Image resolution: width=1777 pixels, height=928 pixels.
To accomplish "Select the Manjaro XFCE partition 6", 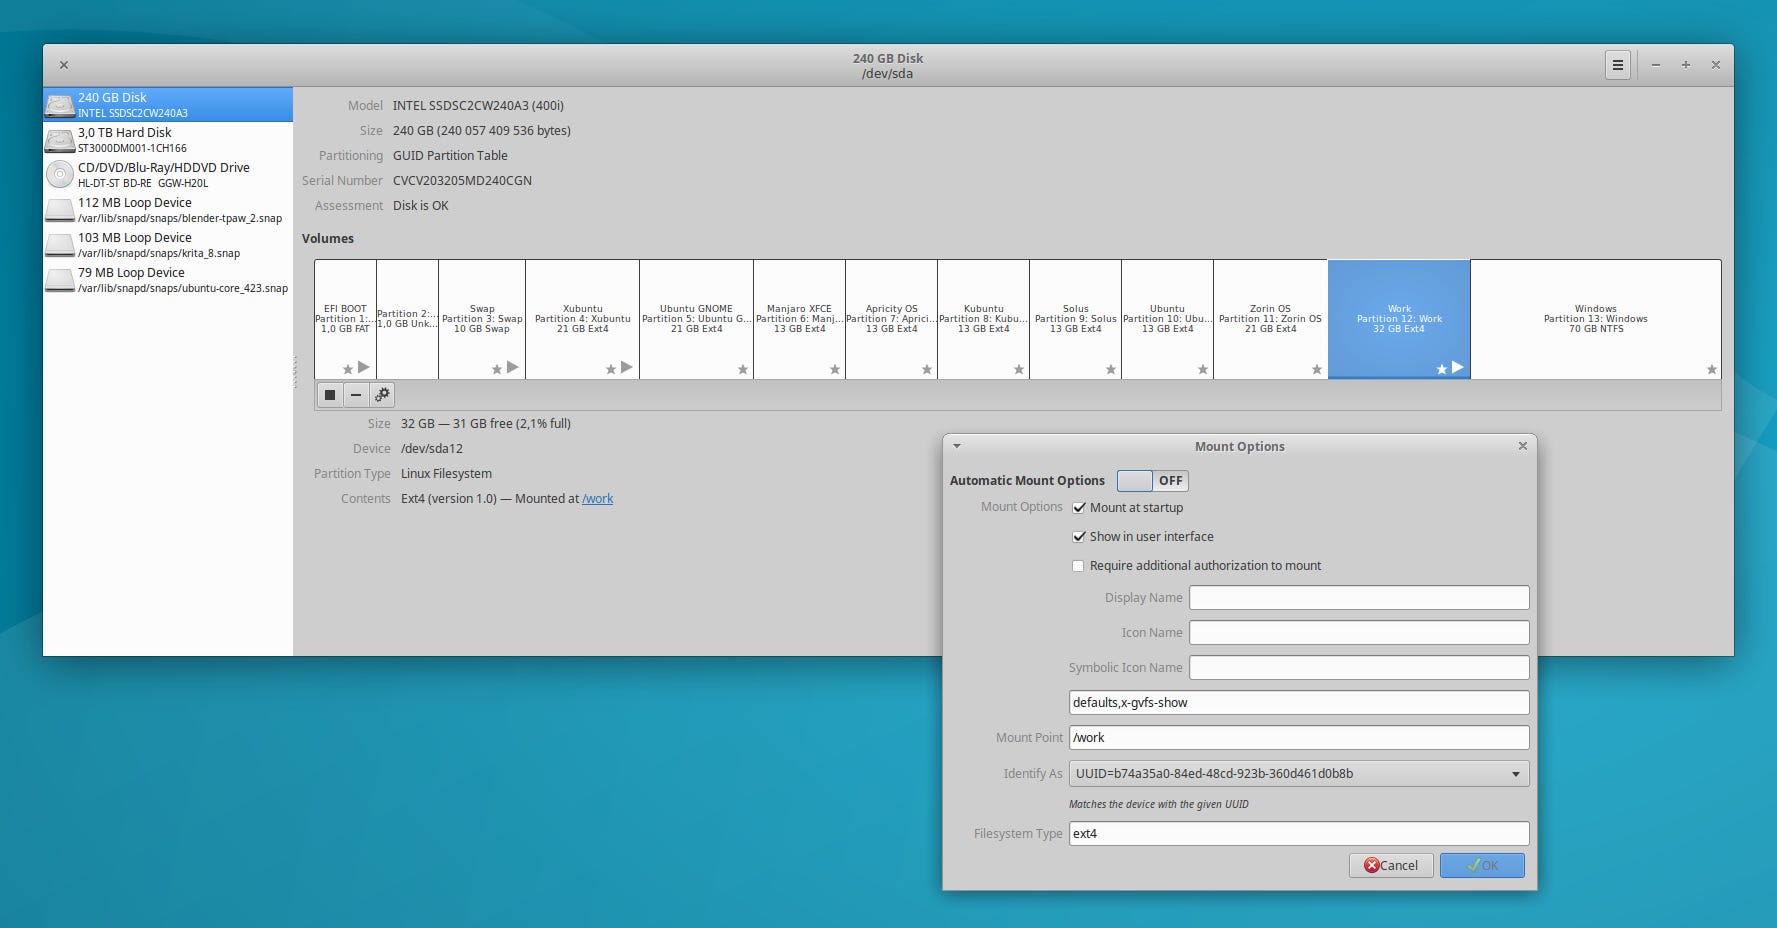I will pyautogui.click(x=799, y=319).
